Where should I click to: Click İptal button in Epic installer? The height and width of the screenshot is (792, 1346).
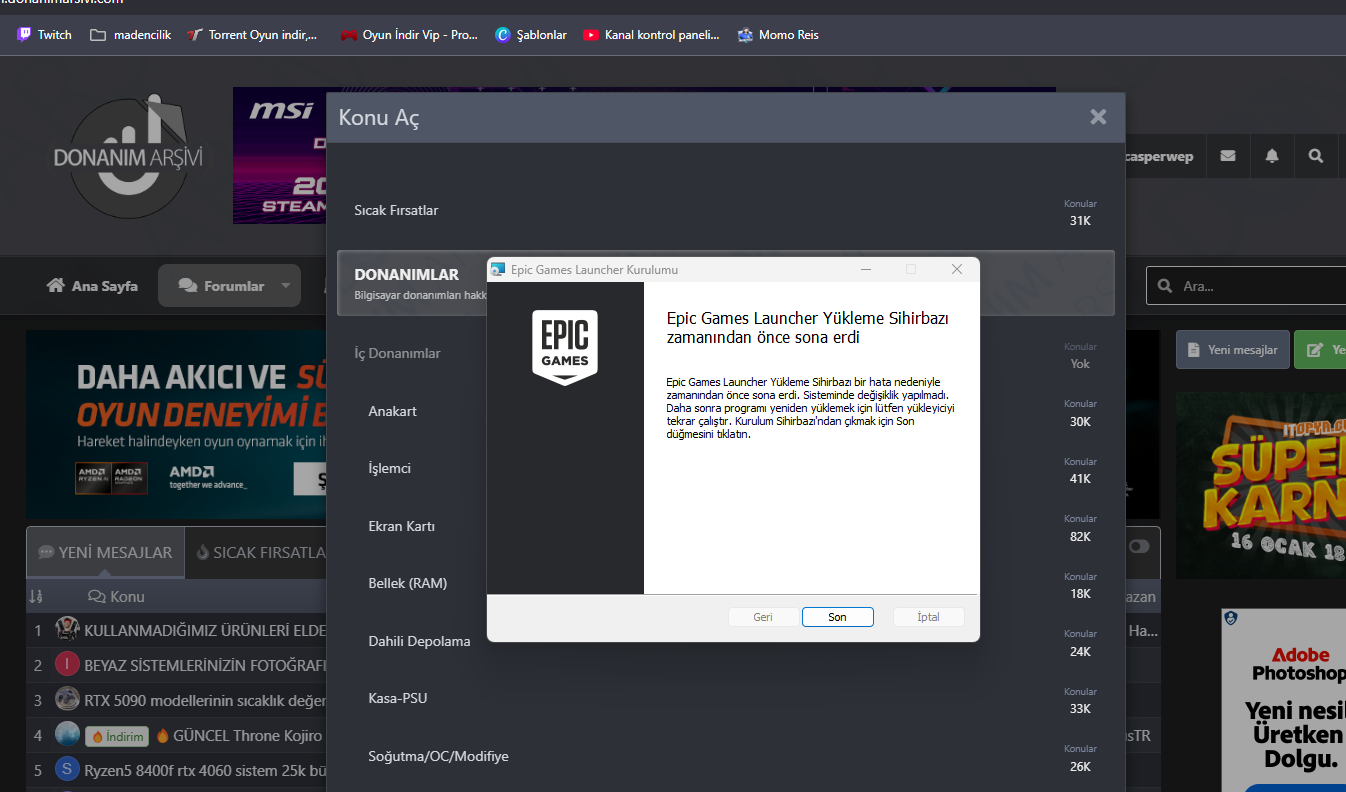[928, 617]
